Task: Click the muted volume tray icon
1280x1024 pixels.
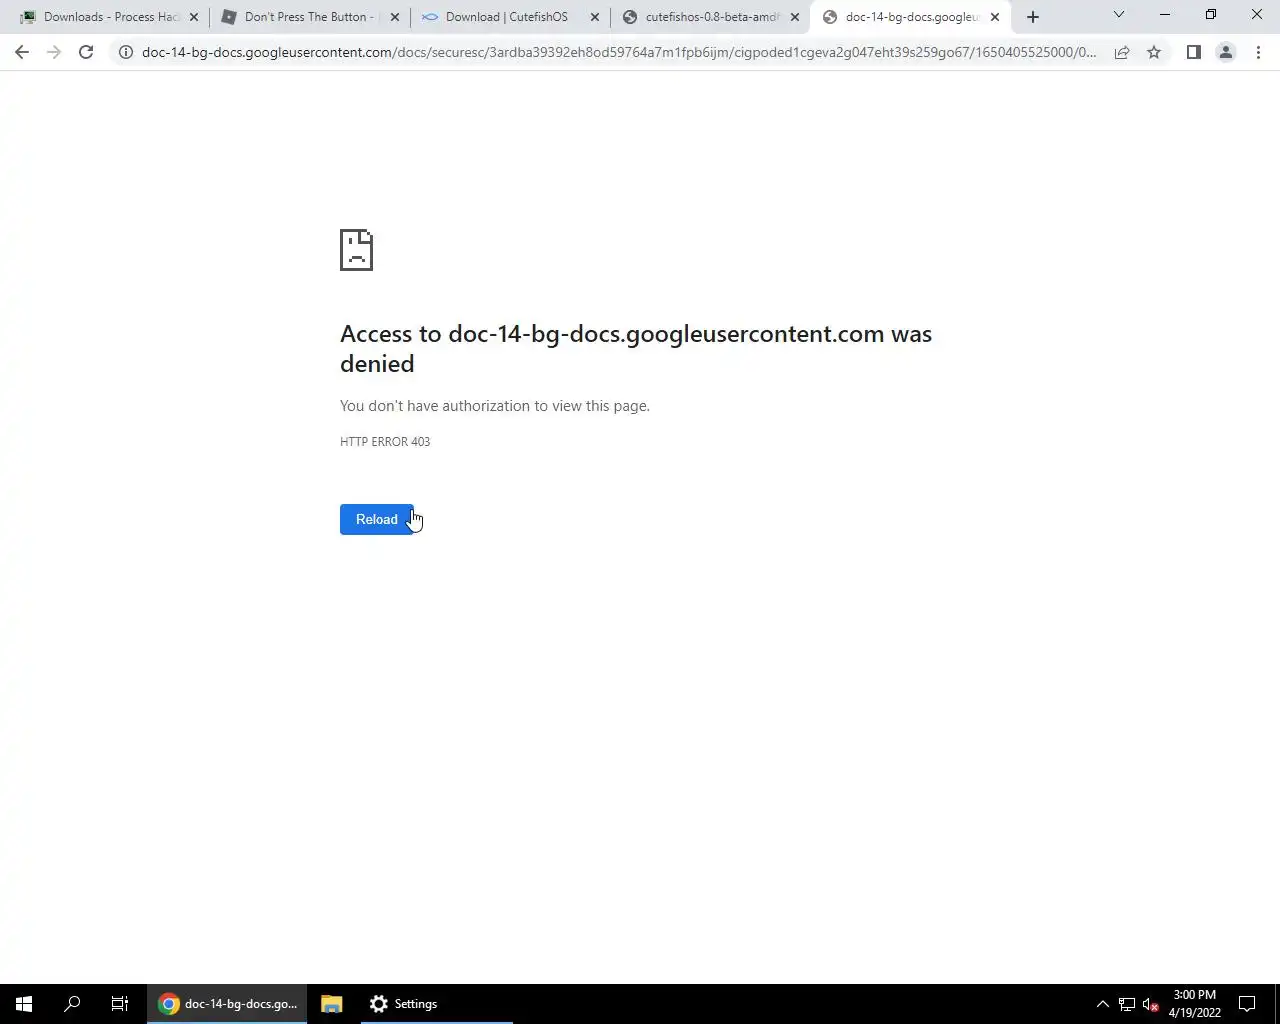Action: pos(1151,1004)
